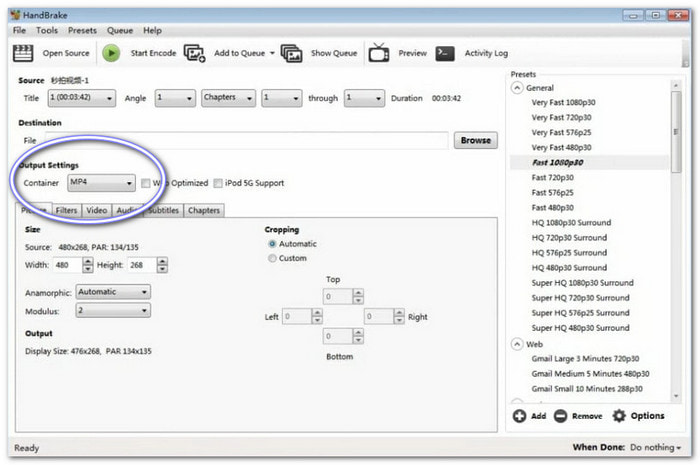Open the Help menu

(x=152, y=30)
